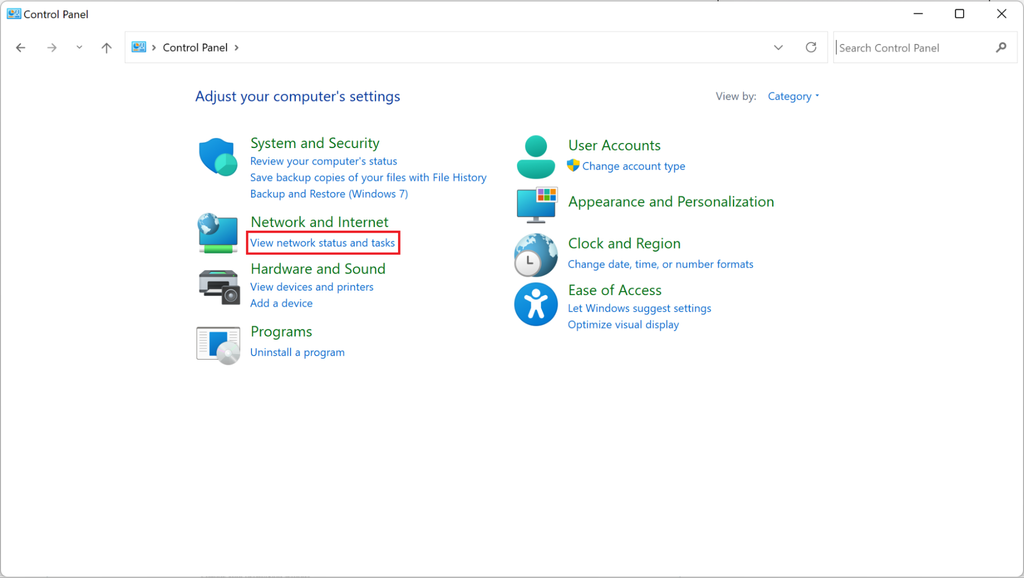Open the back-button recent pages chevron

[x=78, y=47]
